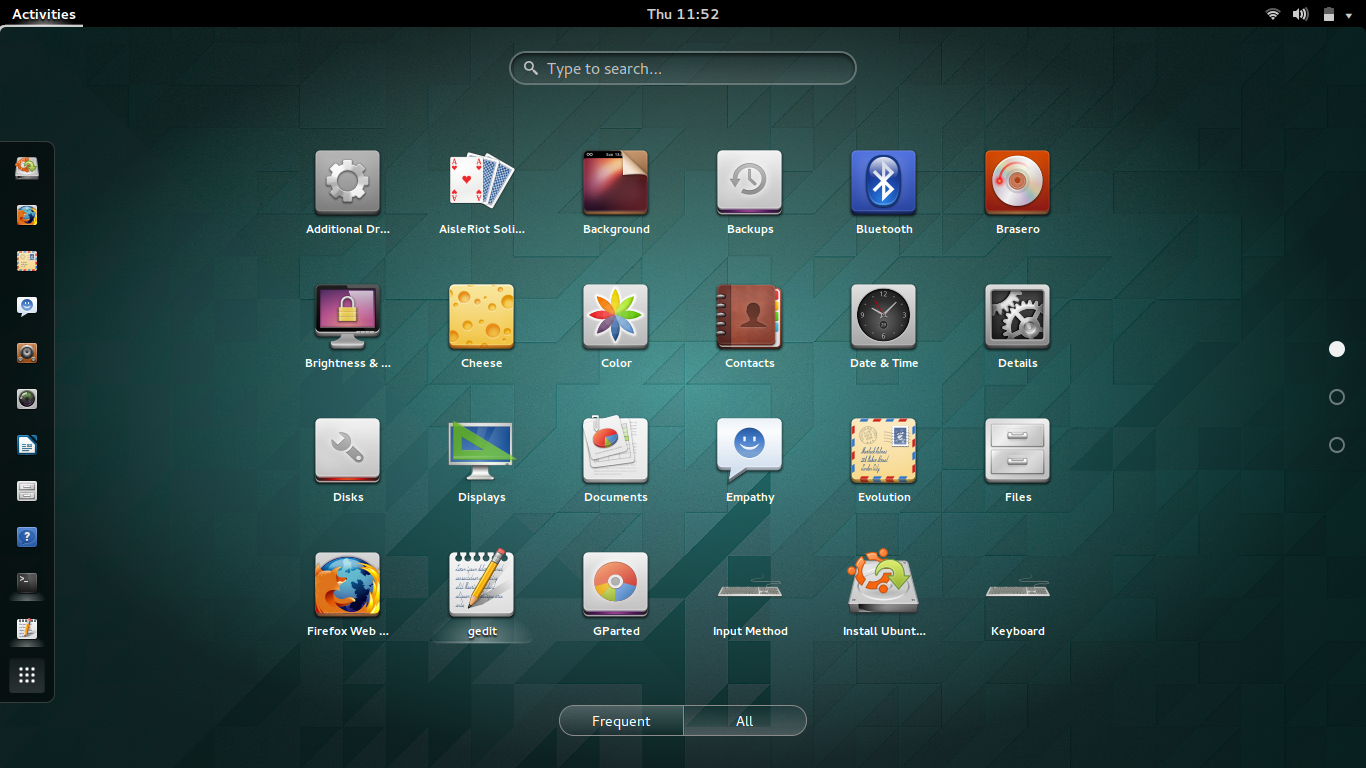The height and width of the screenshot is (768, 1366).
Task: Open LibreOffice Writer from the dock
Action: 26,444
